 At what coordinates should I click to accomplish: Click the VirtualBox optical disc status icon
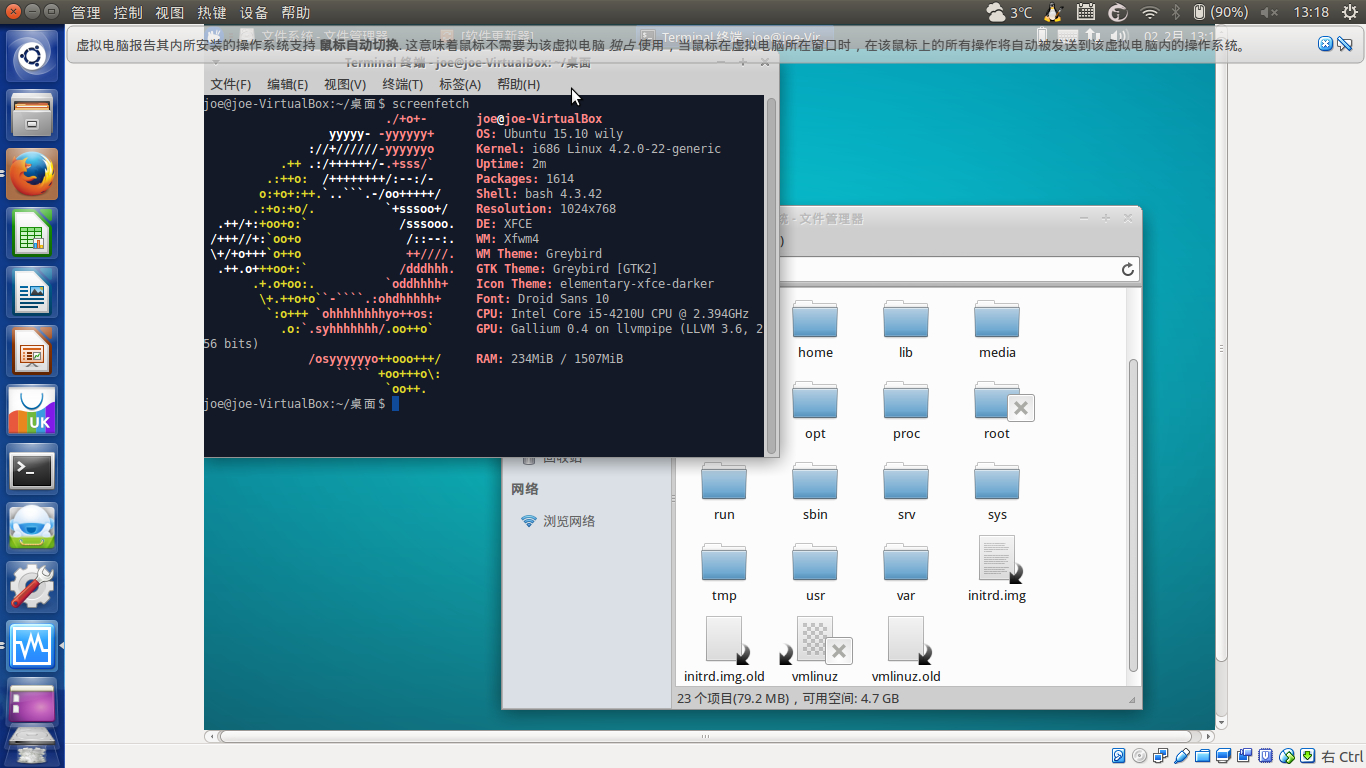click(1140, 756)
